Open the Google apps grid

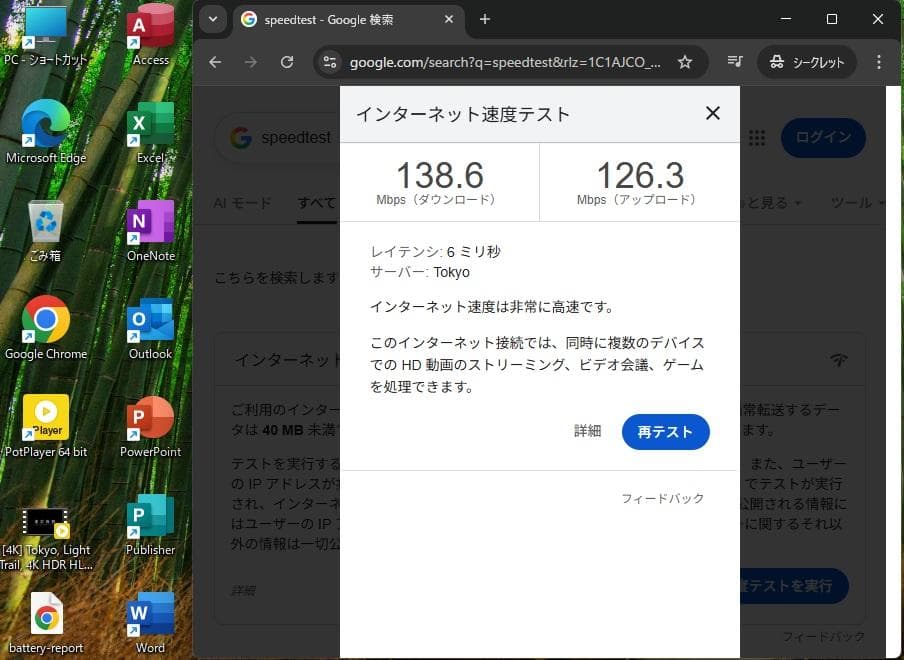(757, 138)
